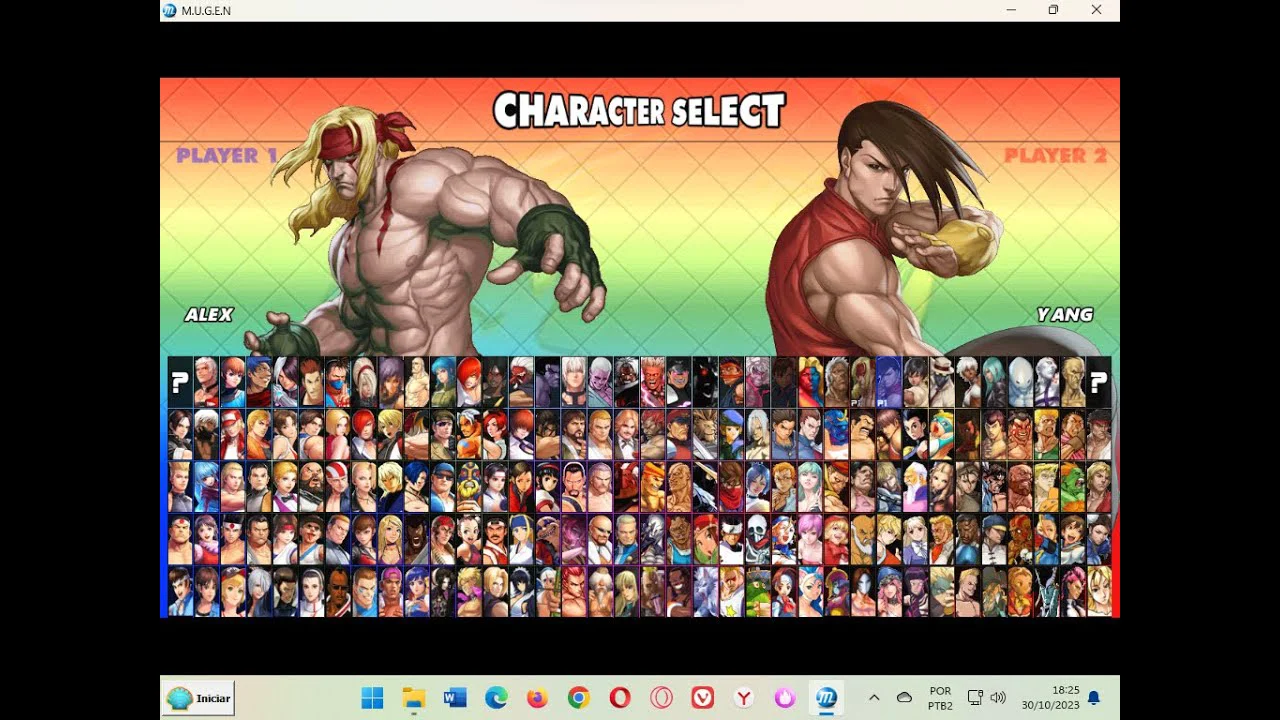Choose the gold-and-blue masked wrestler portrait
1280x720 pixels.
click(468, 487)
